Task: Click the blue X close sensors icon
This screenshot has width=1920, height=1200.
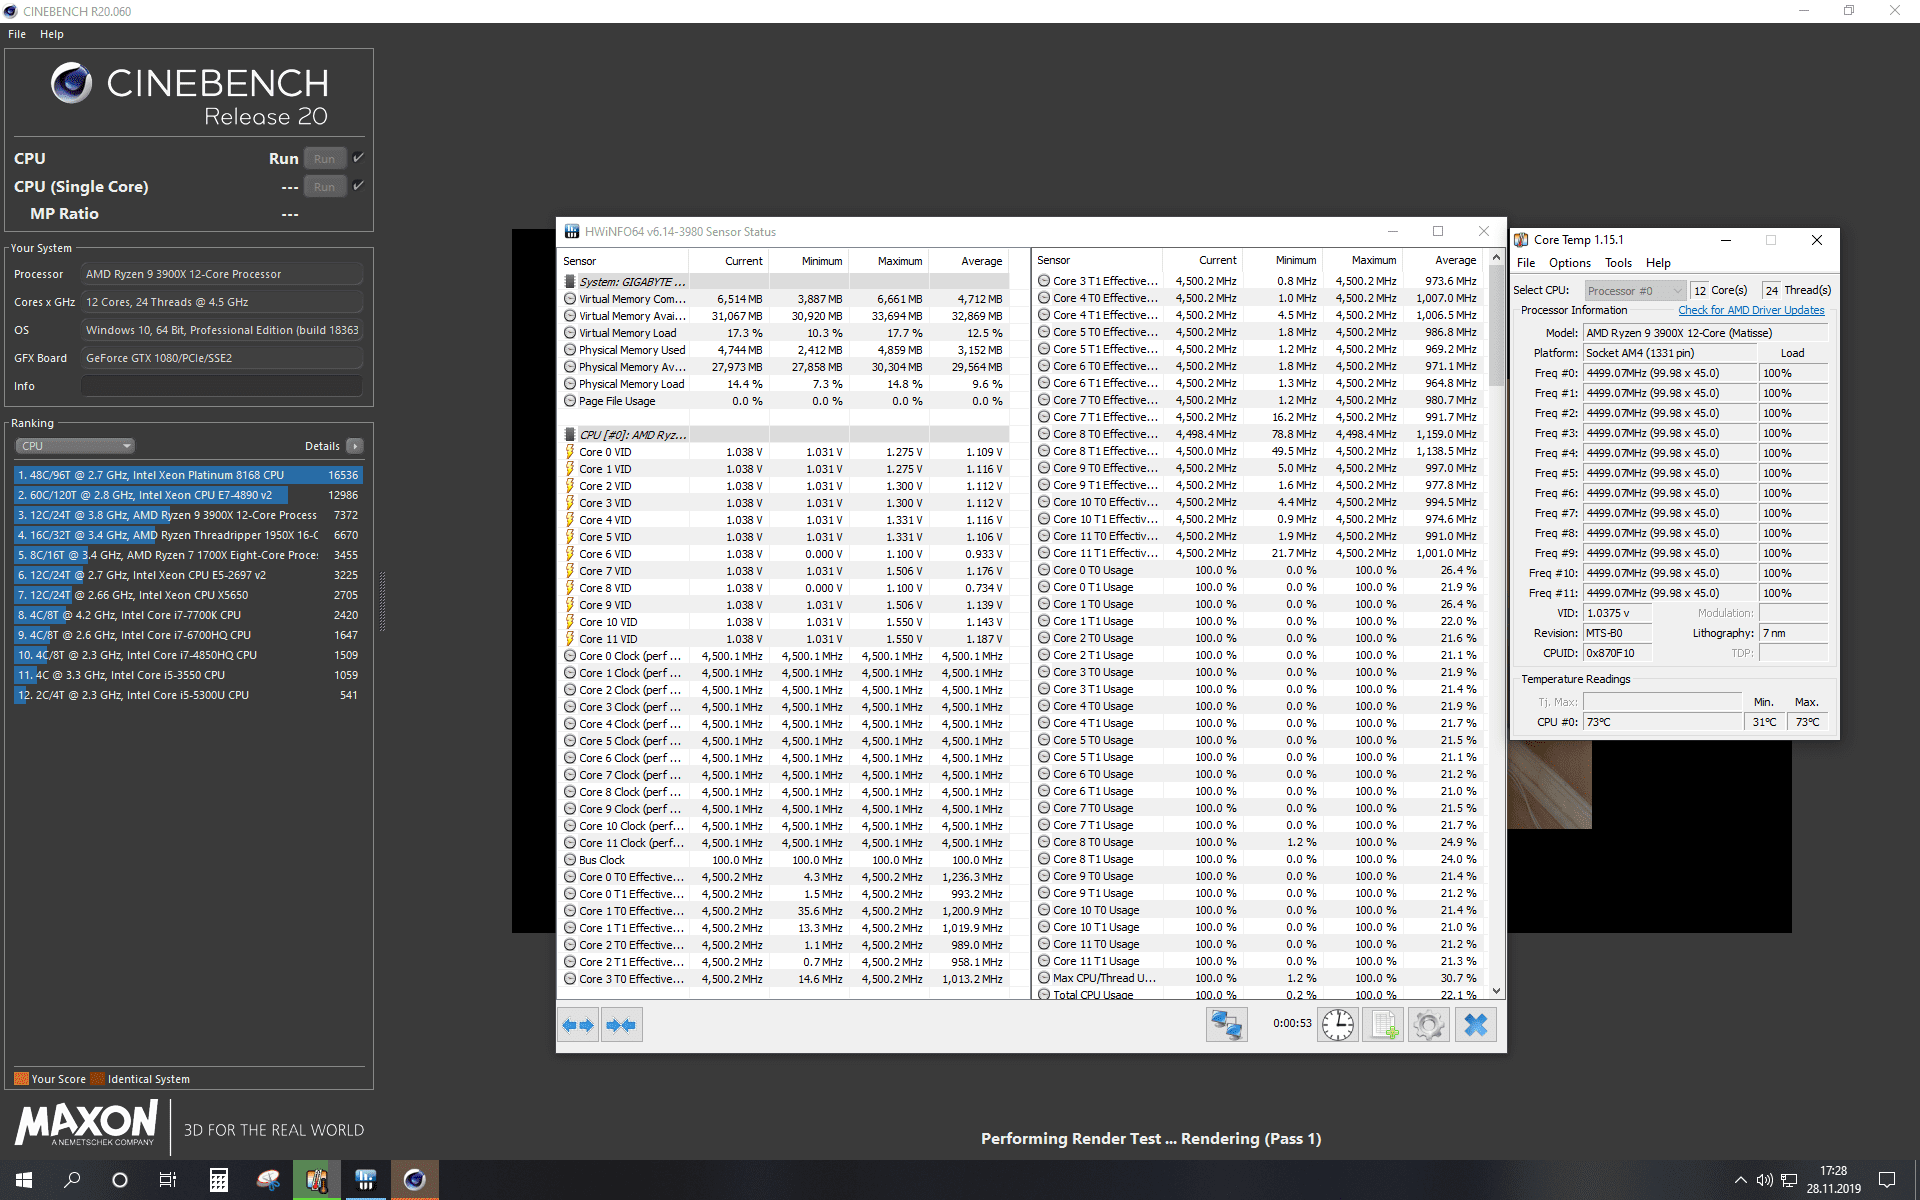Action: (x=1475, y=1025)
